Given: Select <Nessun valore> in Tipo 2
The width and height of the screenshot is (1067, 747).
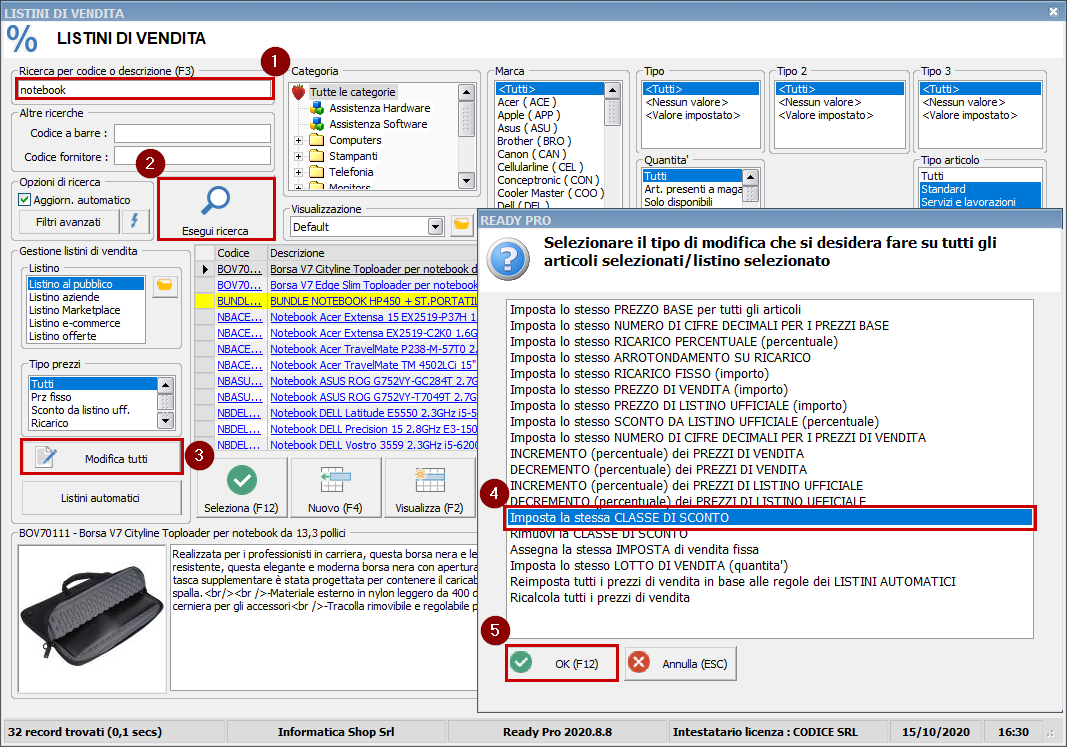Looking at the screenshot, I should [x=820, y=102].
